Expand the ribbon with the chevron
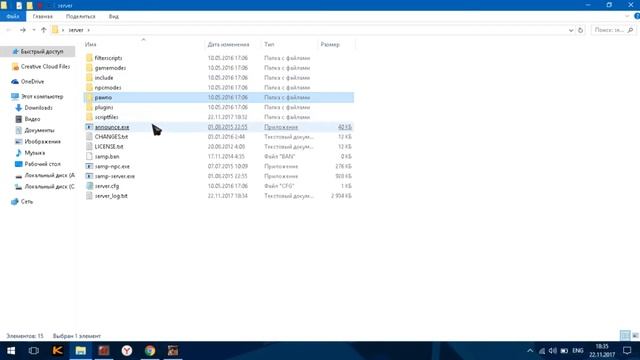 [627, 16]
